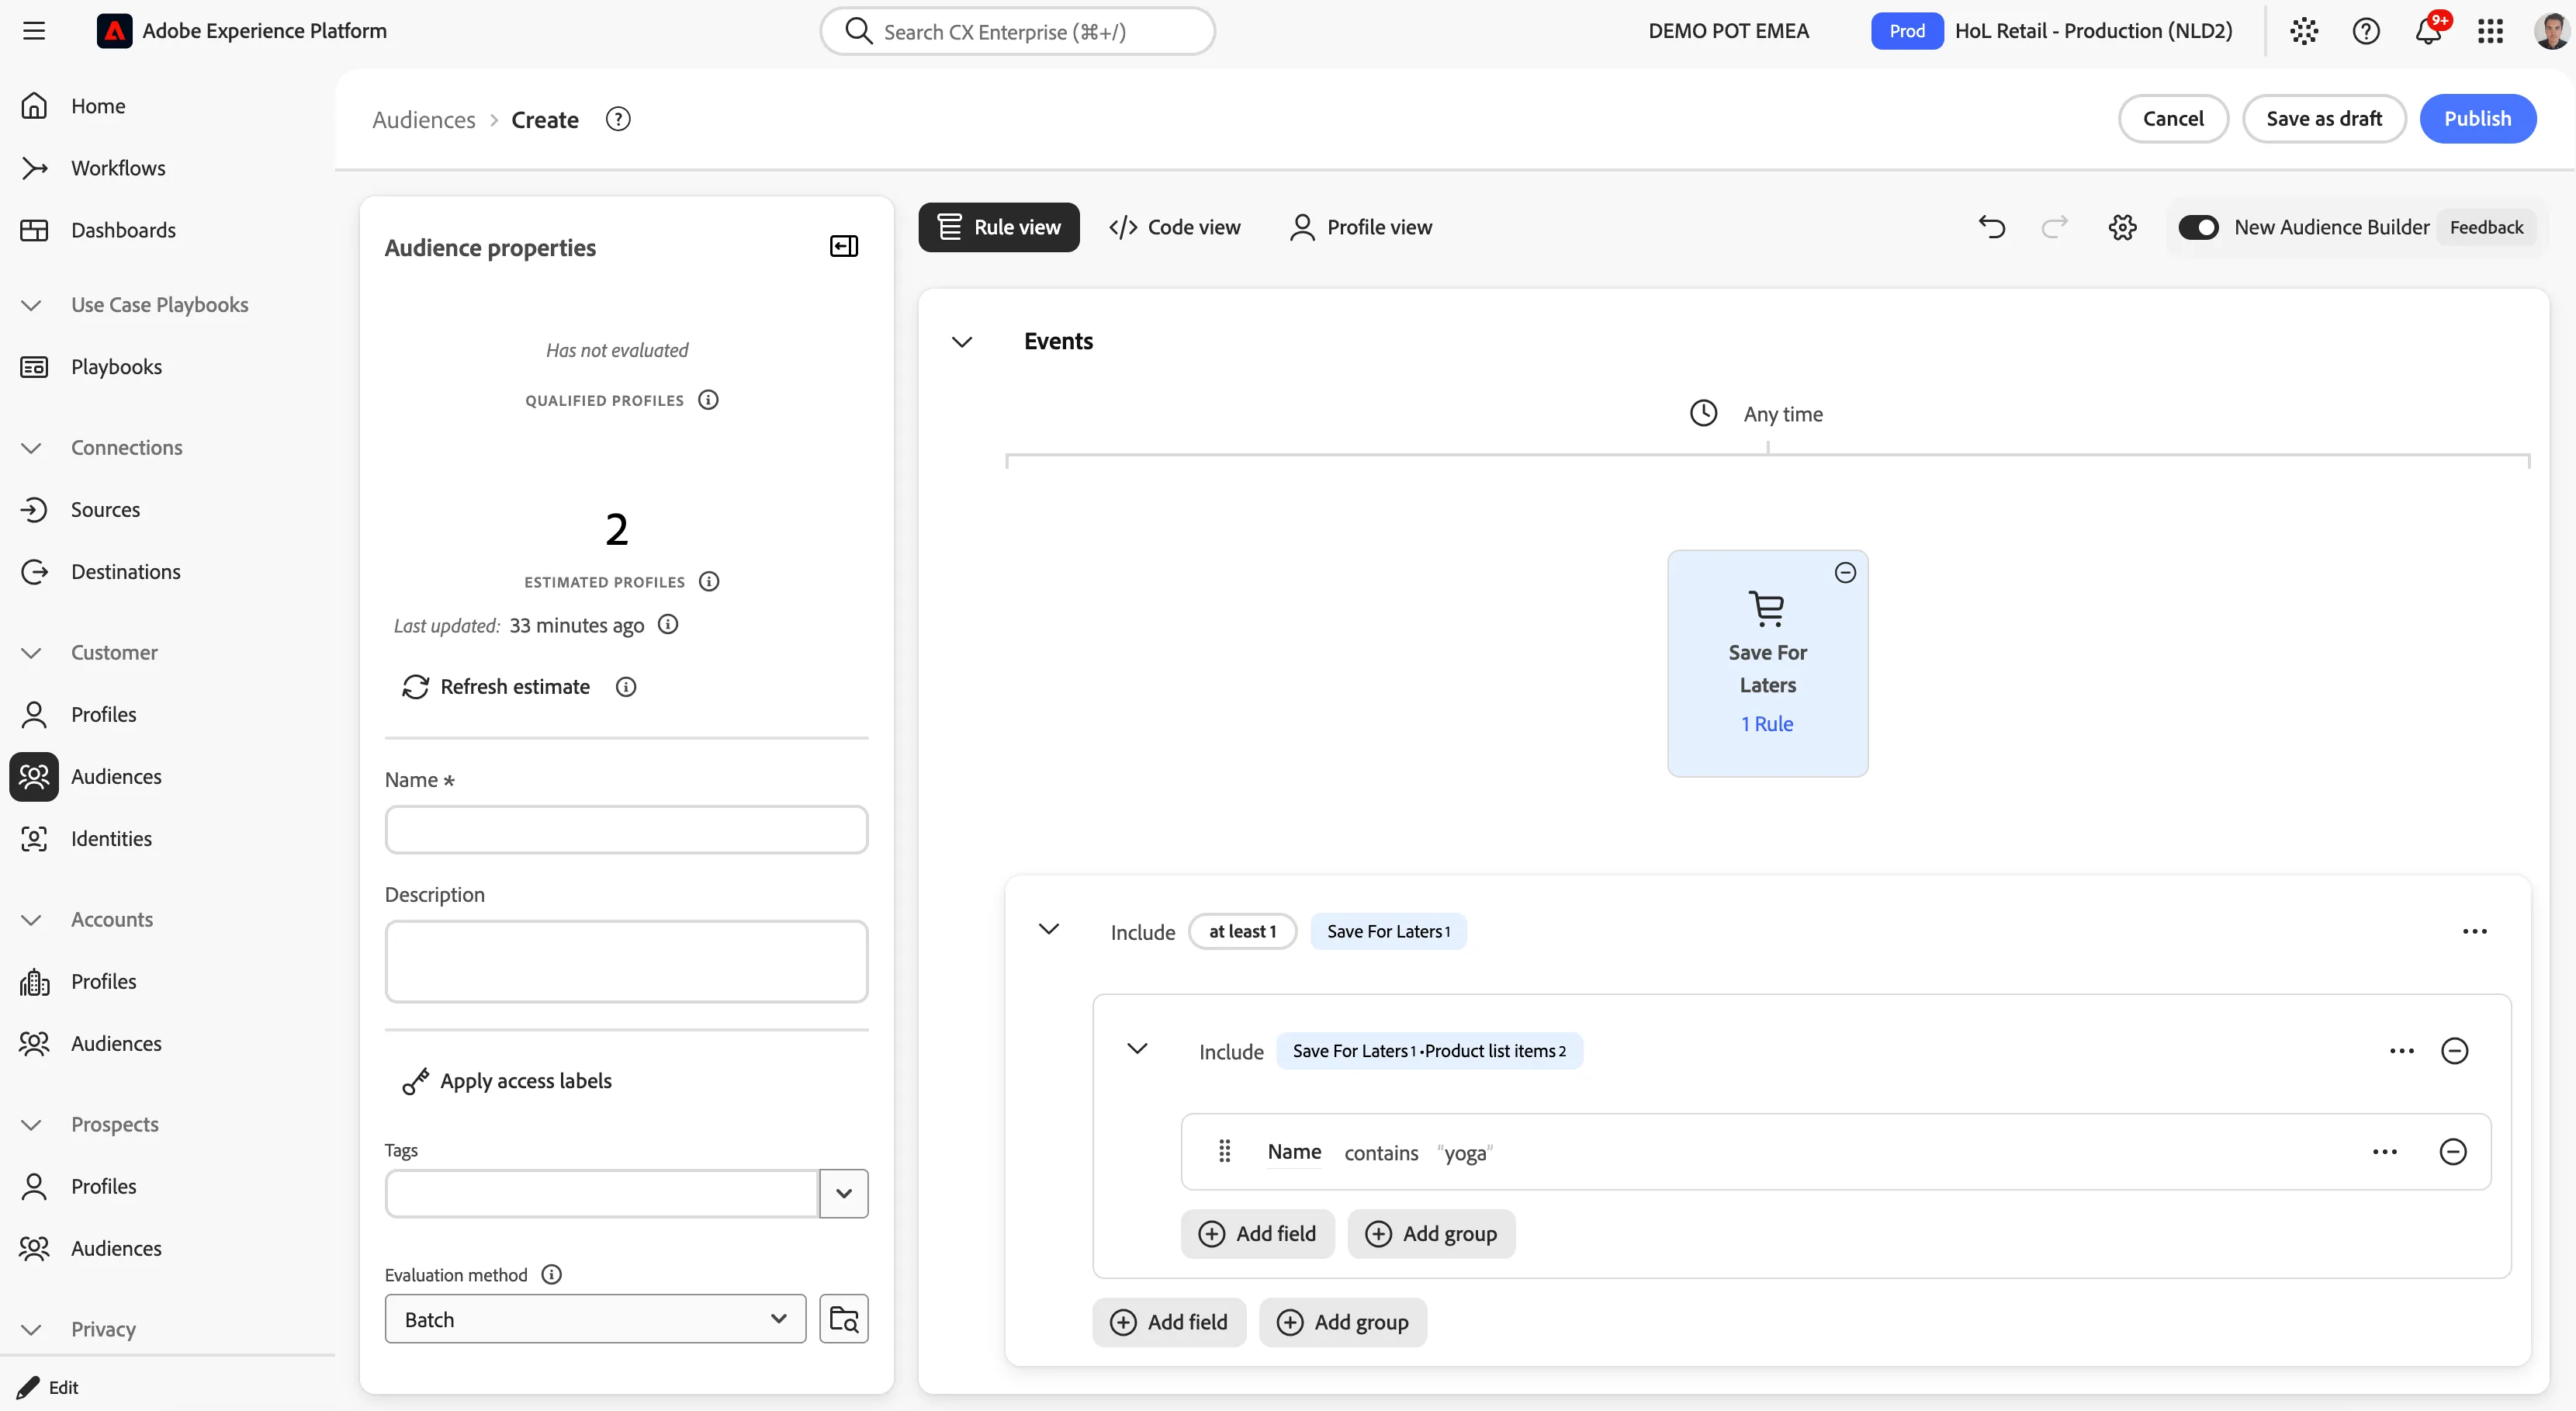Open the app switcher grid icon

2490,31
